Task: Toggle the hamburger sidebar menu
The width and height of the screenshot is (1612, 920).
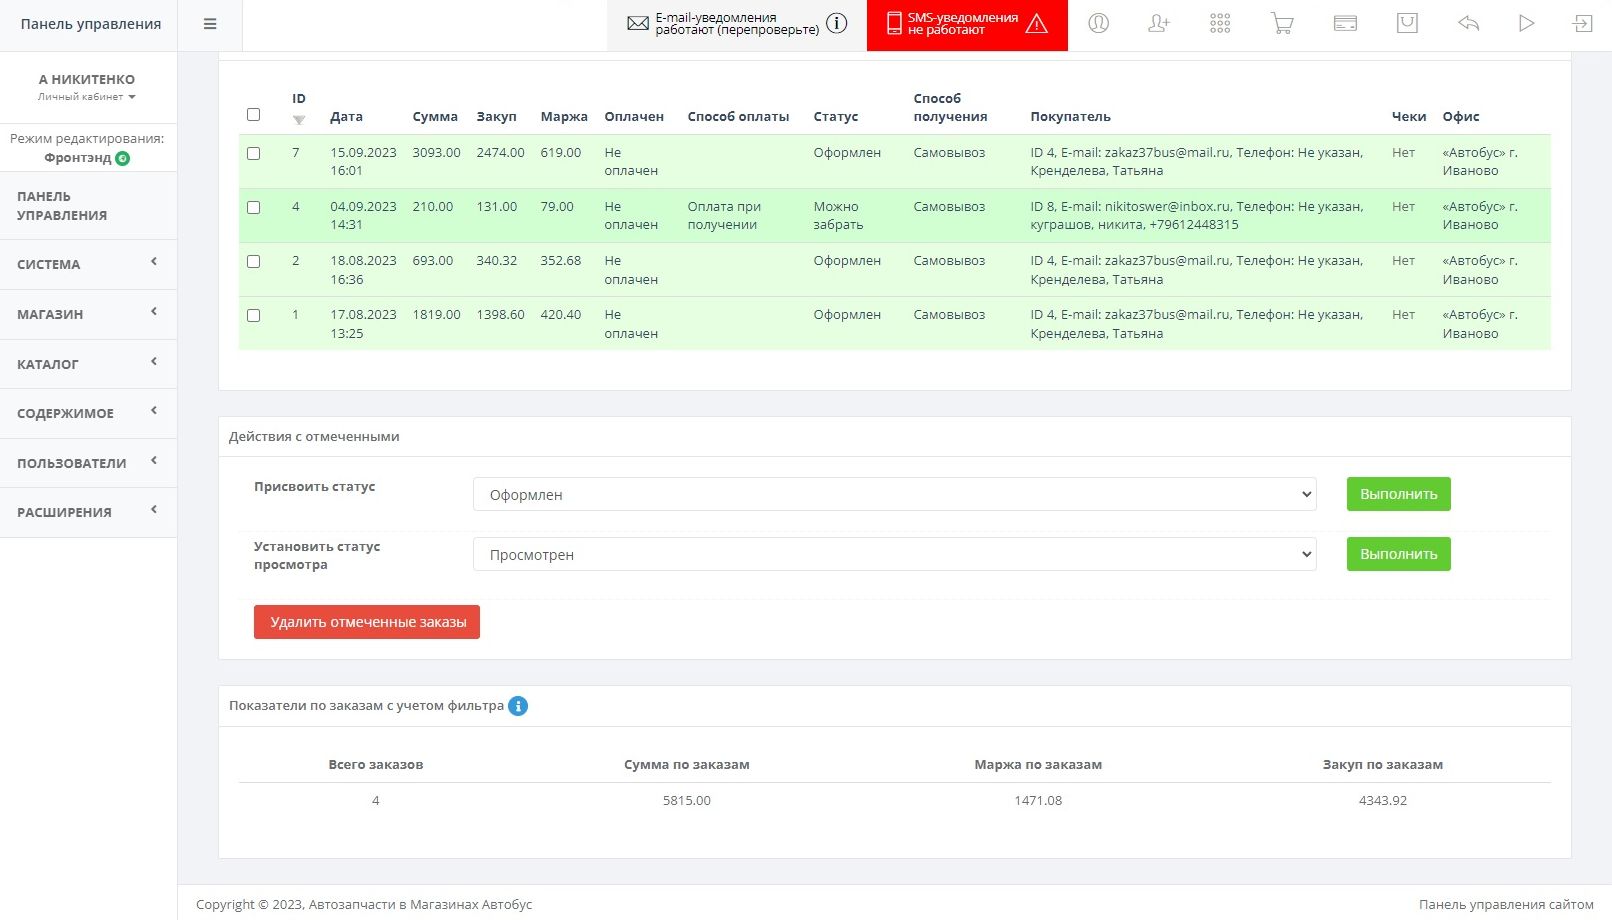Action: 210,24
